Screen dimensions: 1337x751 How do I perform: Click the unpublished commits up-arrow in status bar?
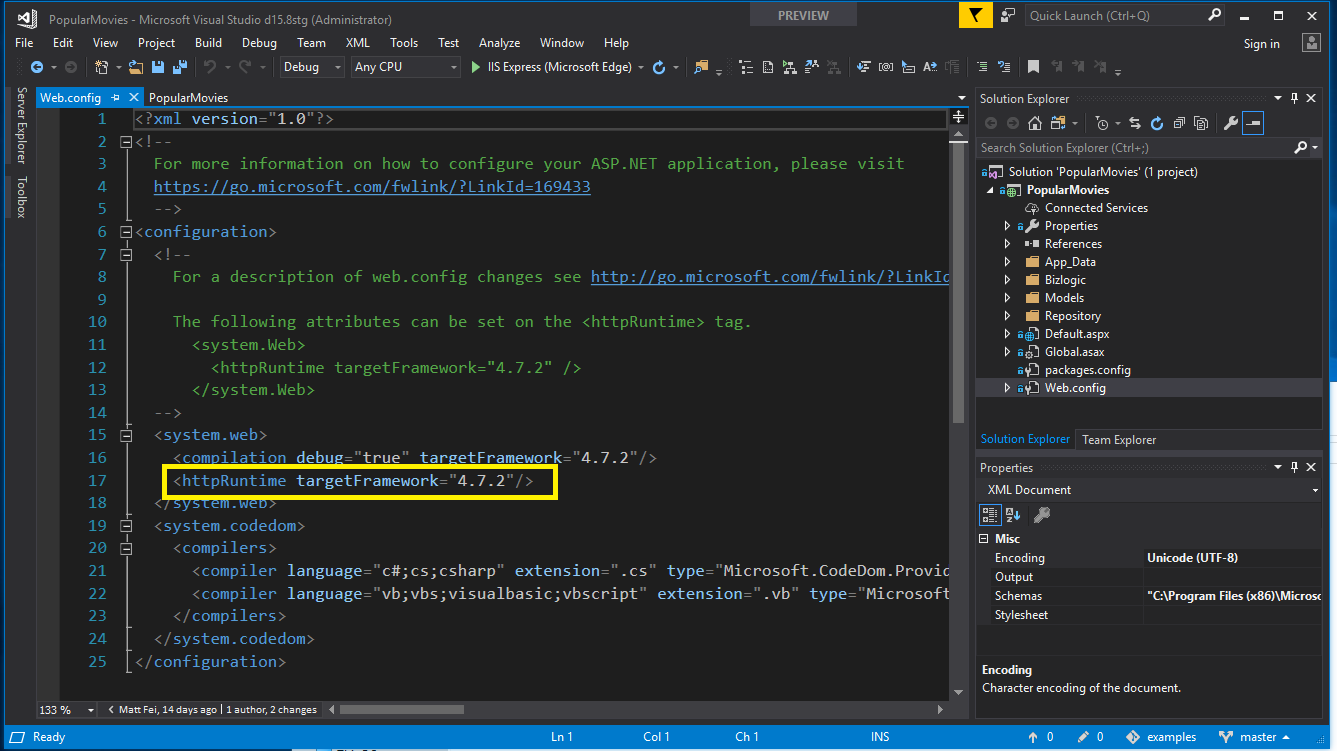tap(1035, 737)
